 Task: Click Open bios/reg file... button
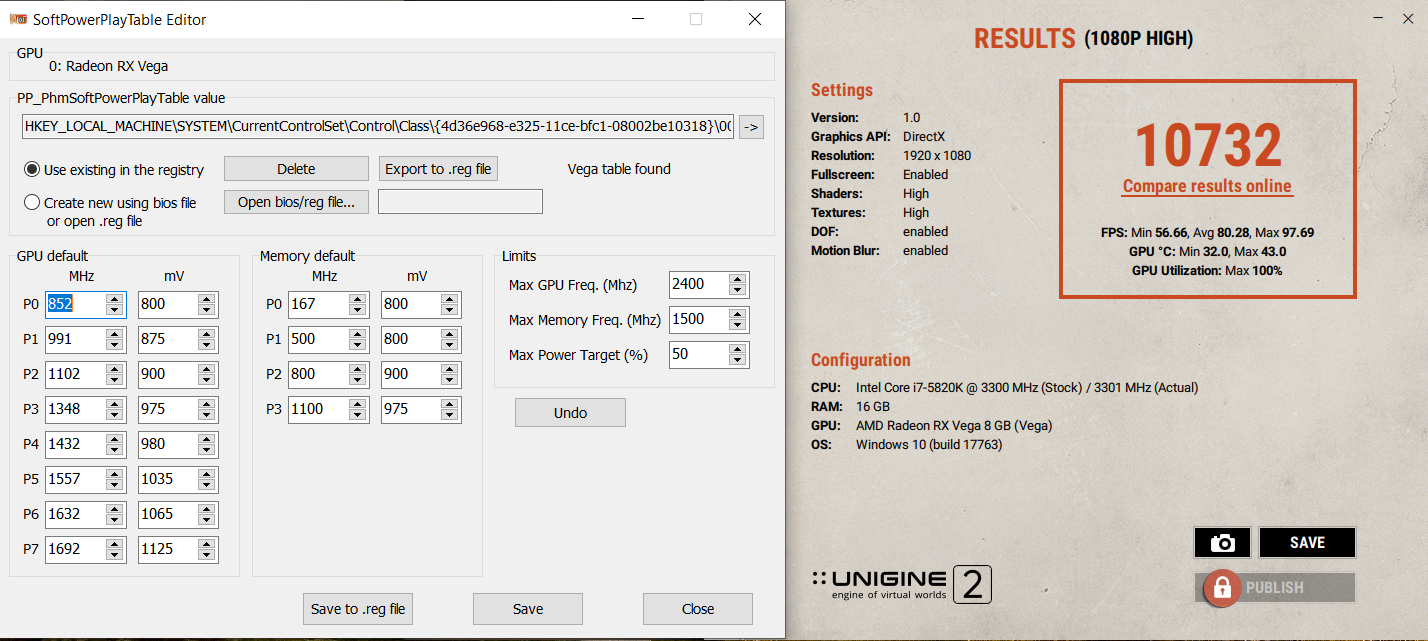point(296,202)
